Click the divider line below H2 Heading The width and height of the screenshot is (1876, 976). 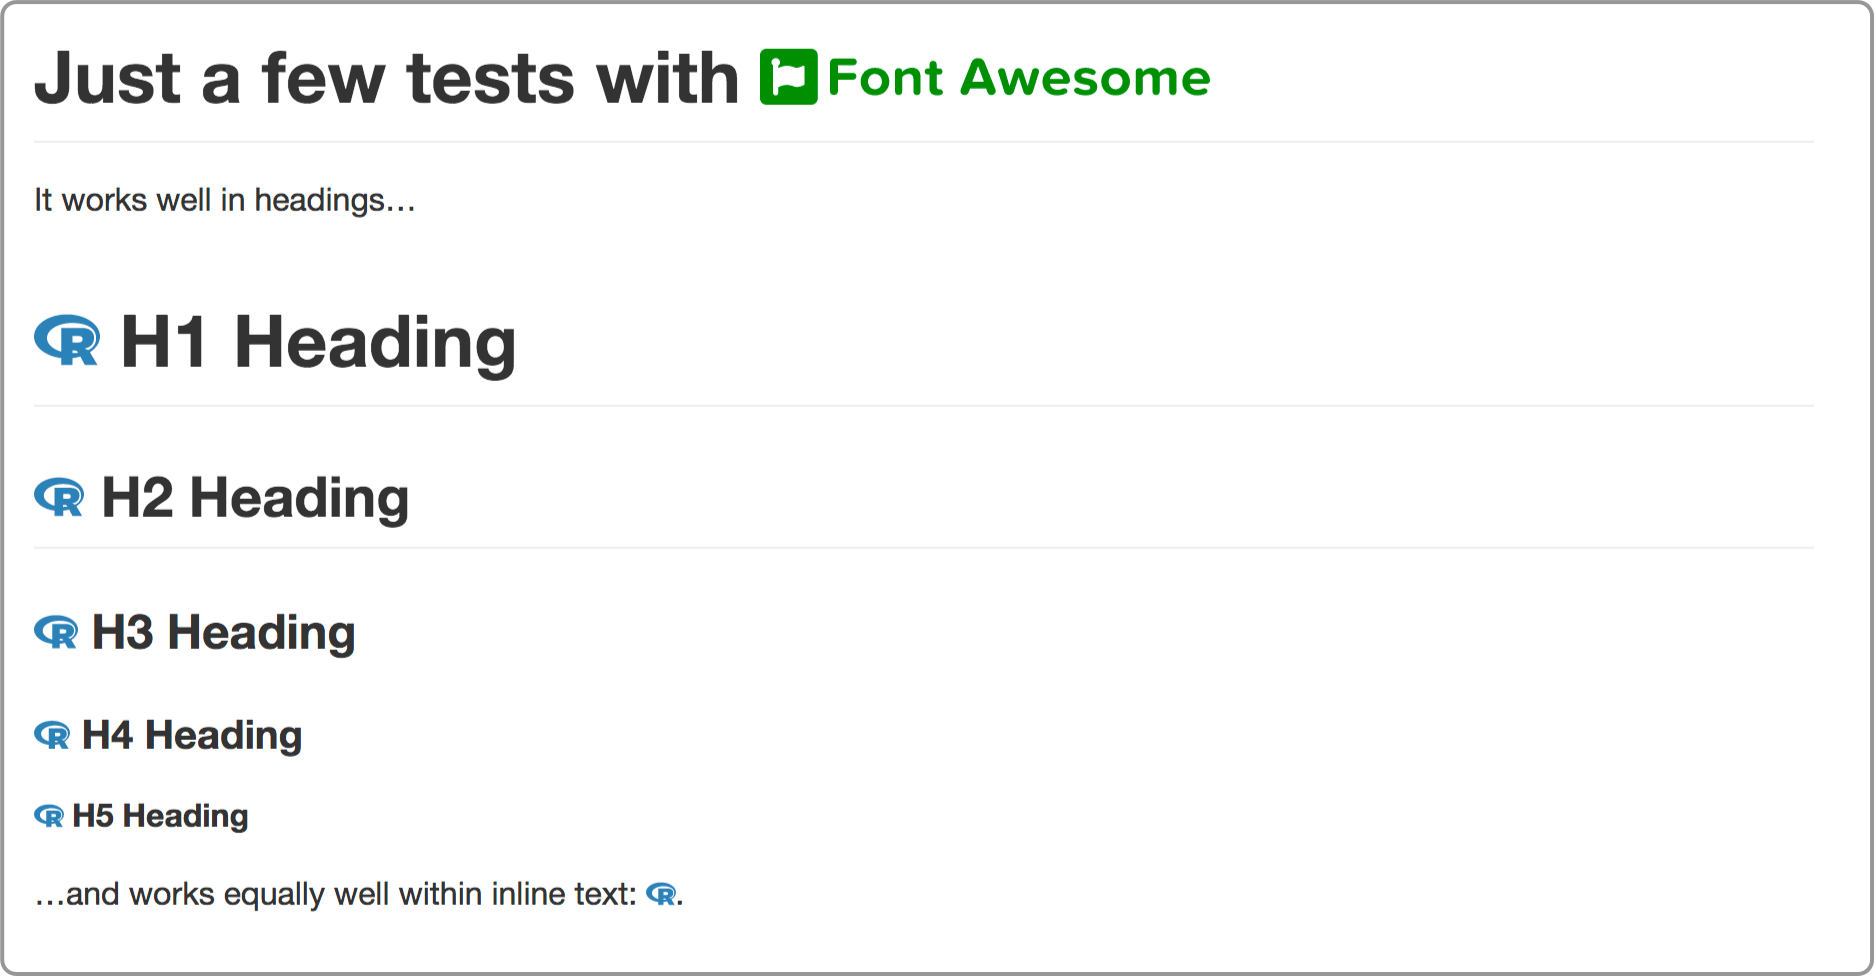coord(923,548)
